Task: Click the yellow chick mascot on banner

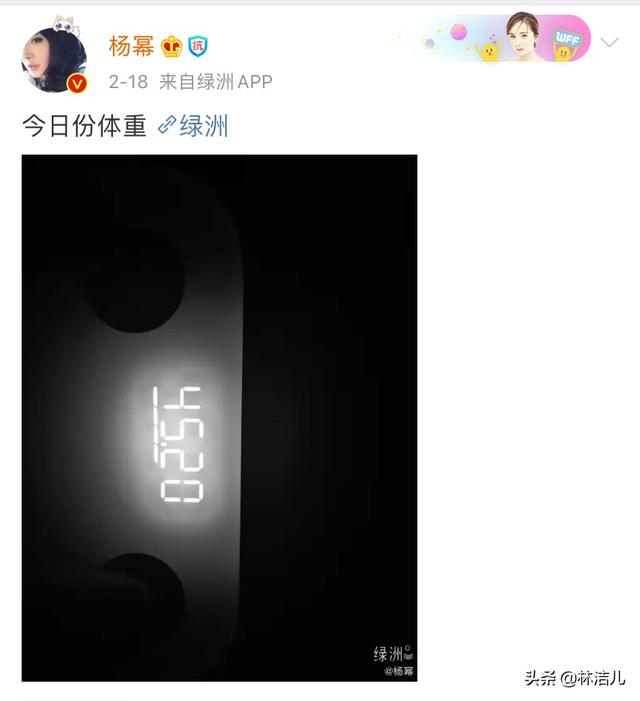Action: [488, 50]
